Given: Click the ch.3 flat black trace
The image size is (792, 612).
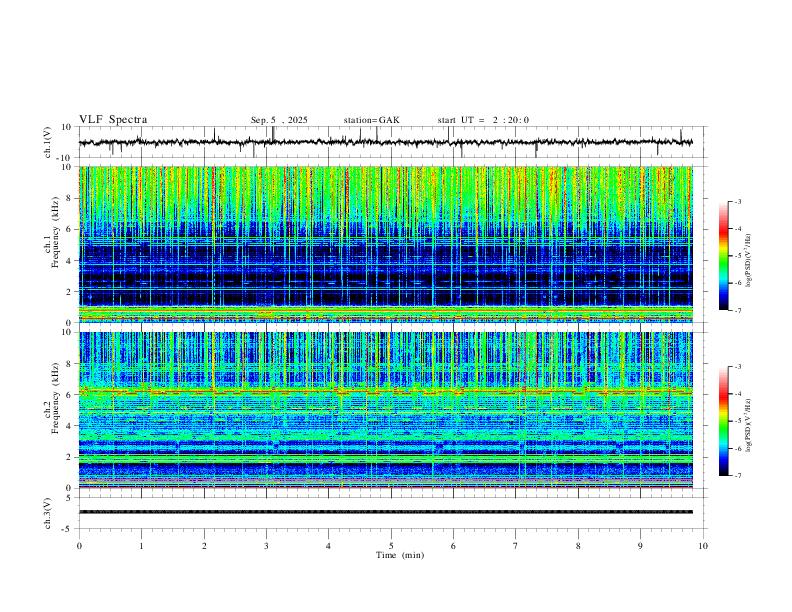Looking at the screenshot, I should [386, 512].
